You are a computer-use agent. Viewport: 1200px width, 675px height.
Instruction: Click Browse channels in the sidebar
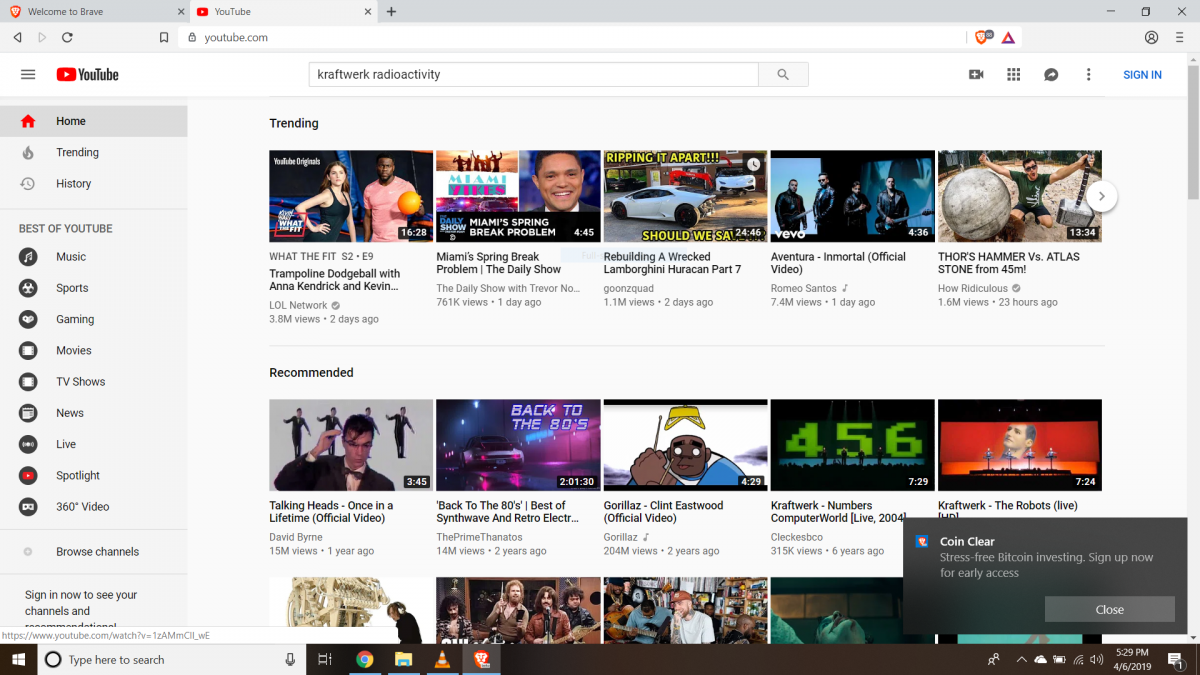click(93, 552)
